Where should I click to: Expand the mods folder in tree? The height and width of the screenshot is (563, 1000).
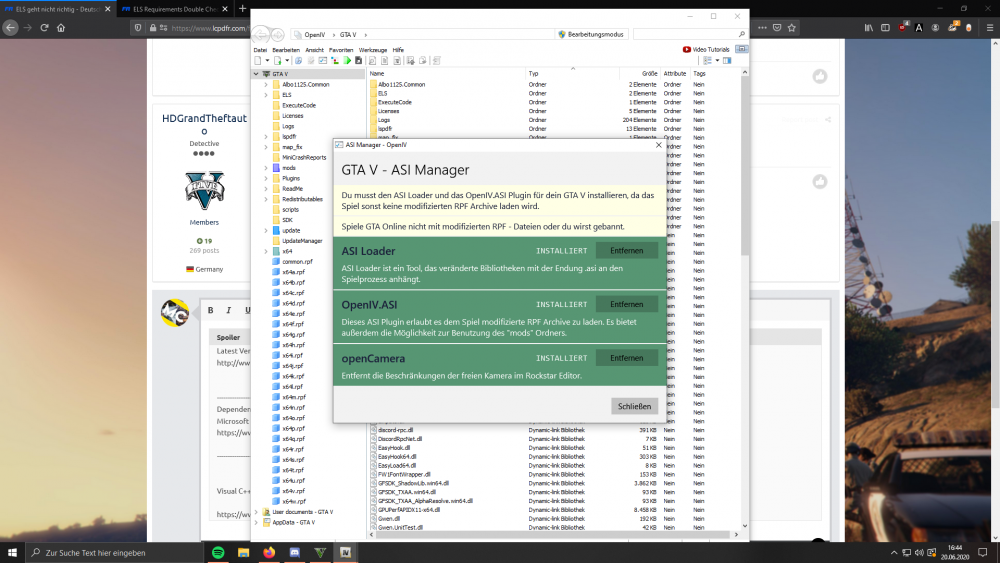[266, 168]
